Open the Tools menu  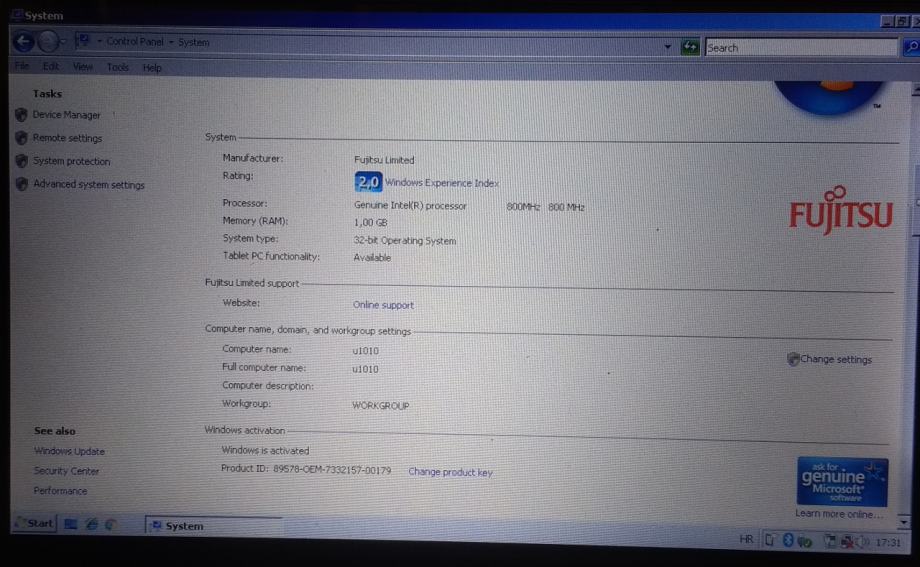pos(117,68)
